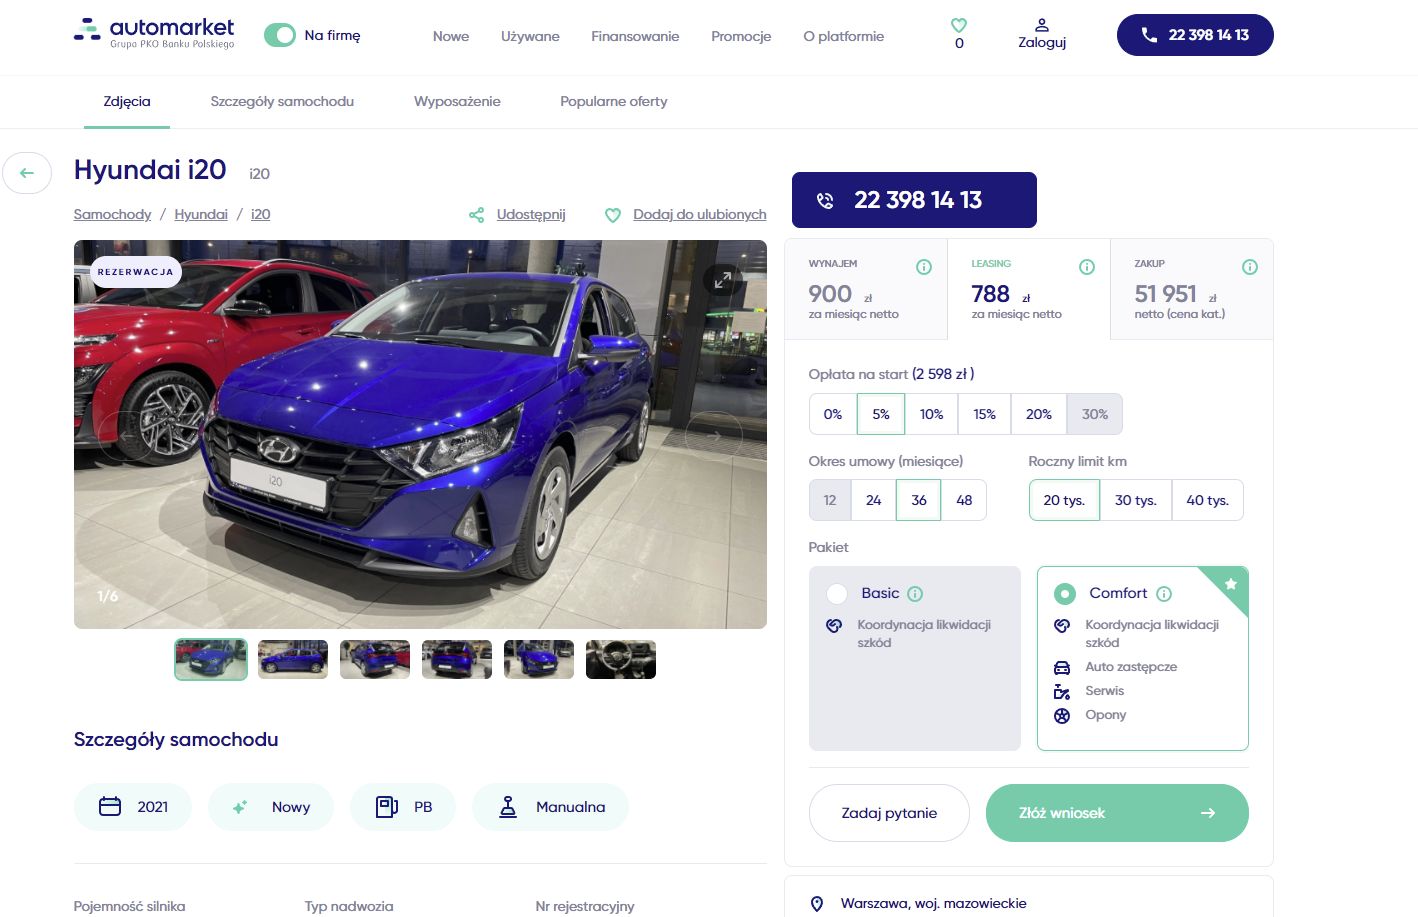The width and height of the screenshot is (1418, 917).
Task: Choose 15% starting fee
Action: pos(985,414)
